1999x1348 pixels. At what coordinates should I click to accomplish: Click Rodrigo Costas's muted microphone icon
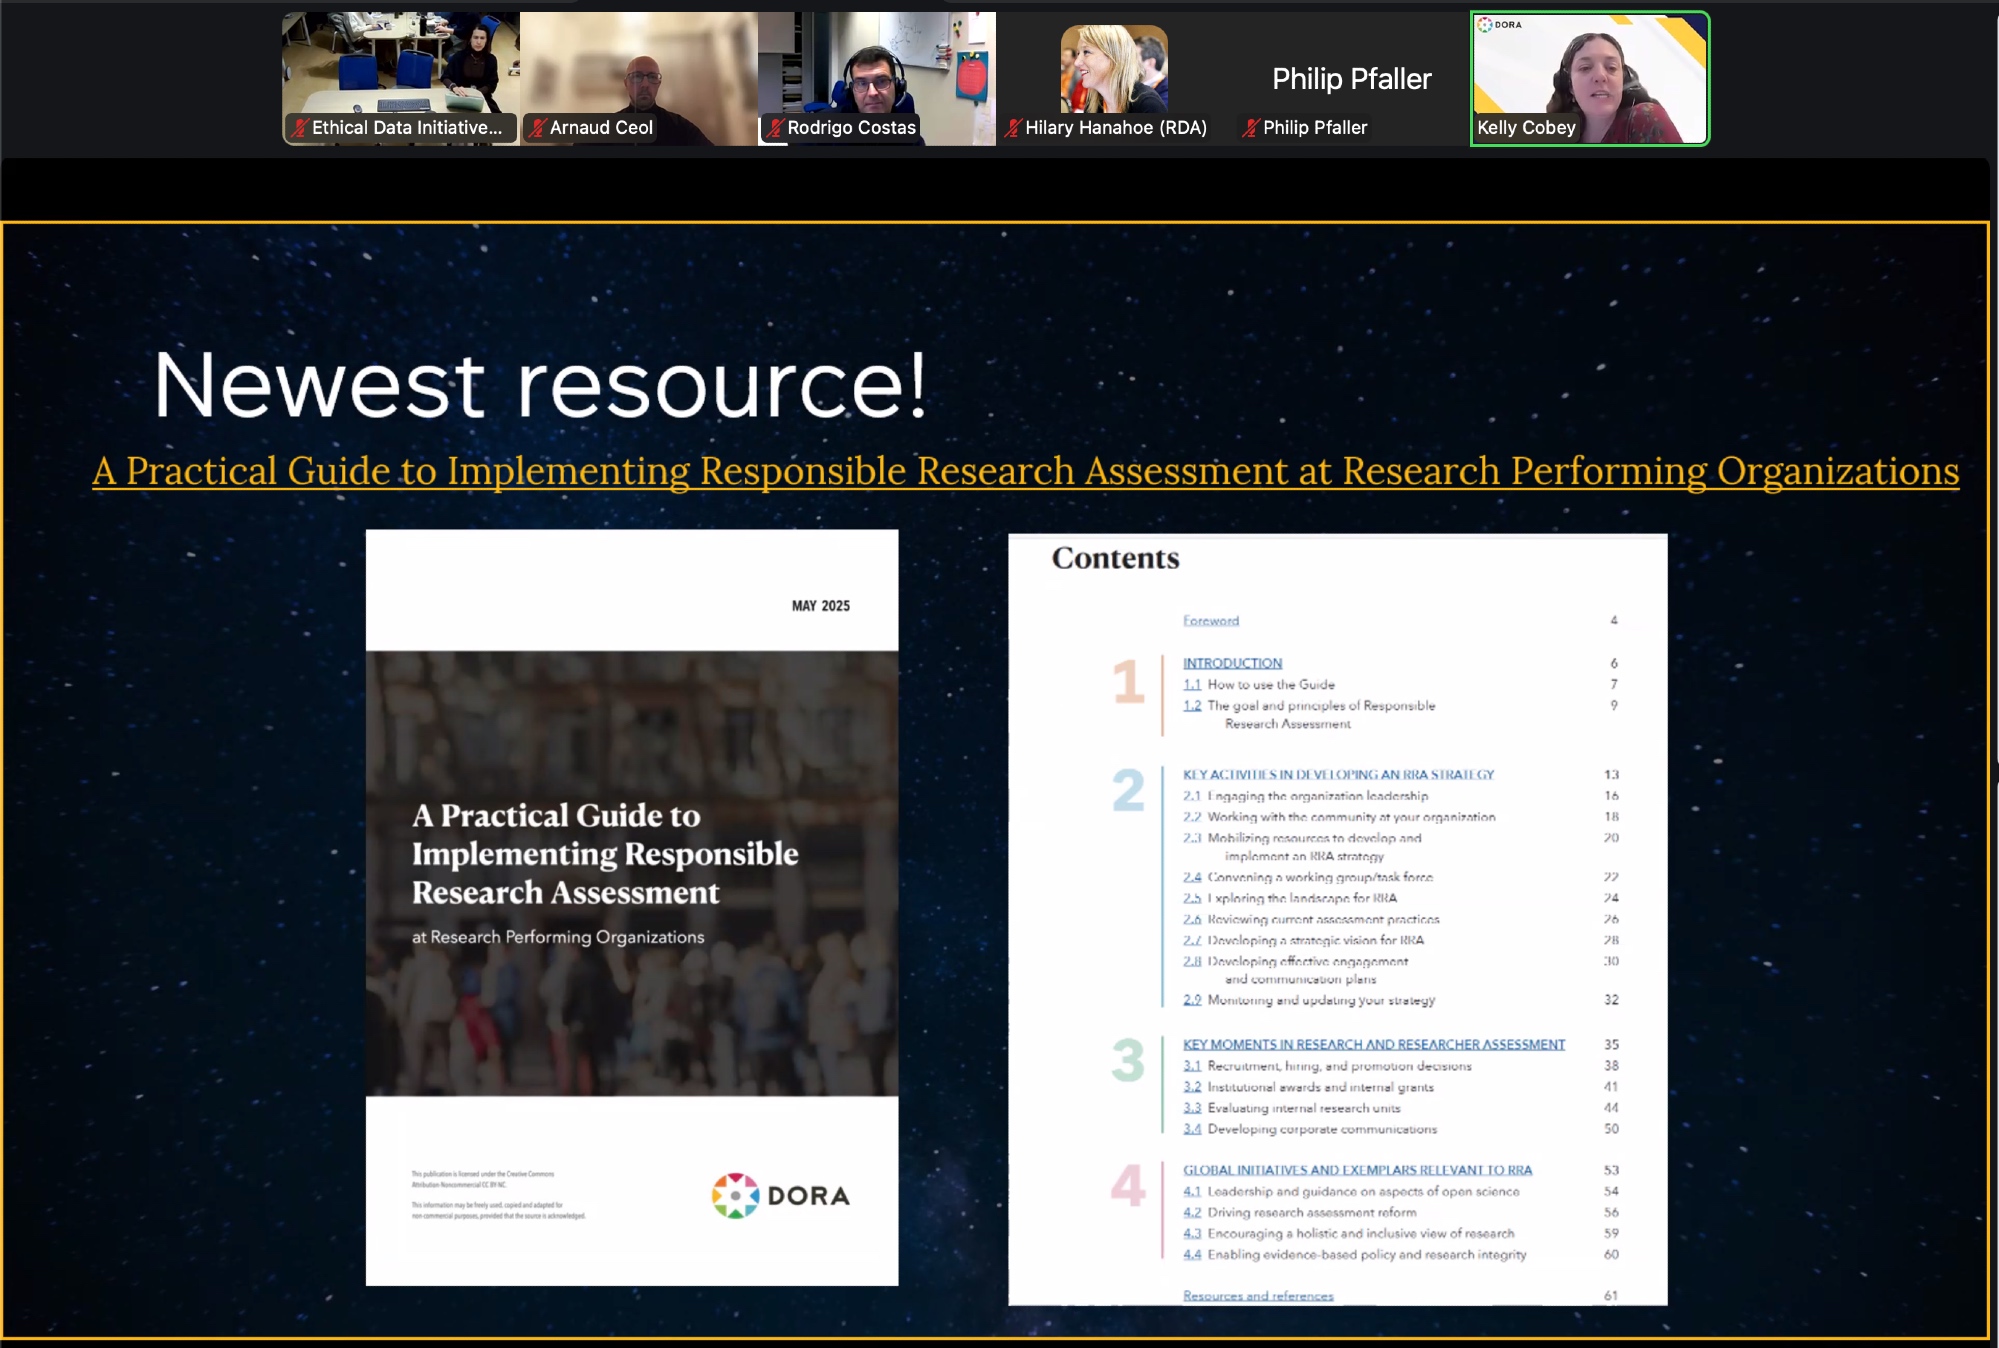(x=775, y=128)
